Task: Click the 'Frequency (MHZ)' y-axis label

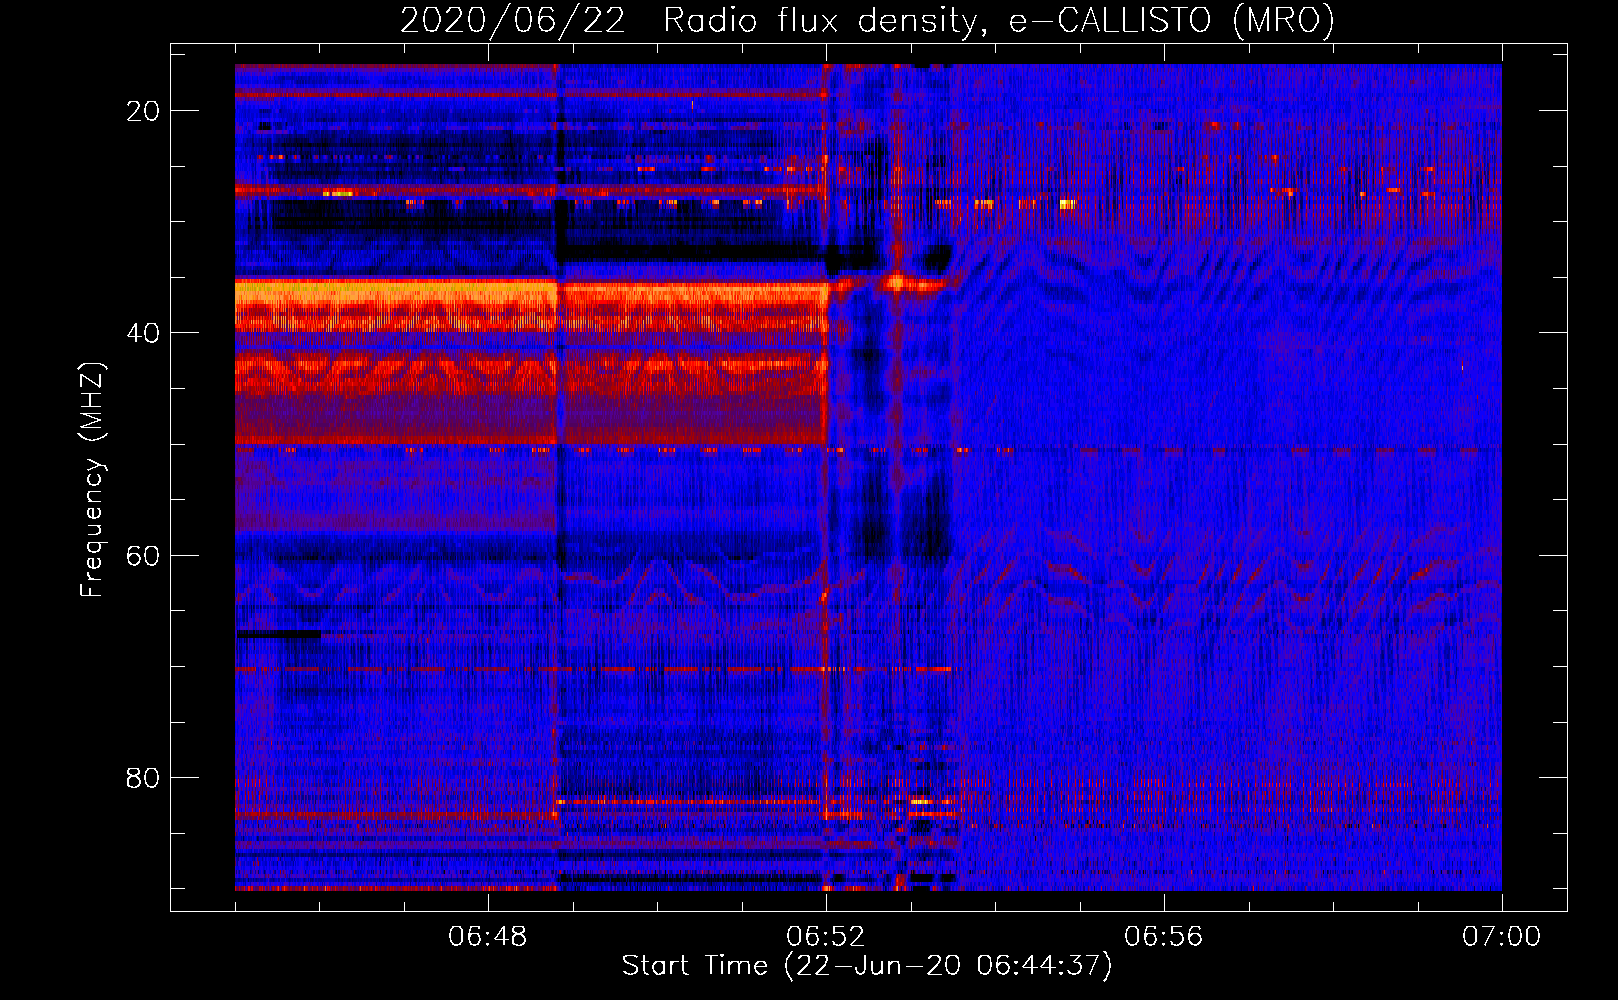Action: (x=92, y=480)
